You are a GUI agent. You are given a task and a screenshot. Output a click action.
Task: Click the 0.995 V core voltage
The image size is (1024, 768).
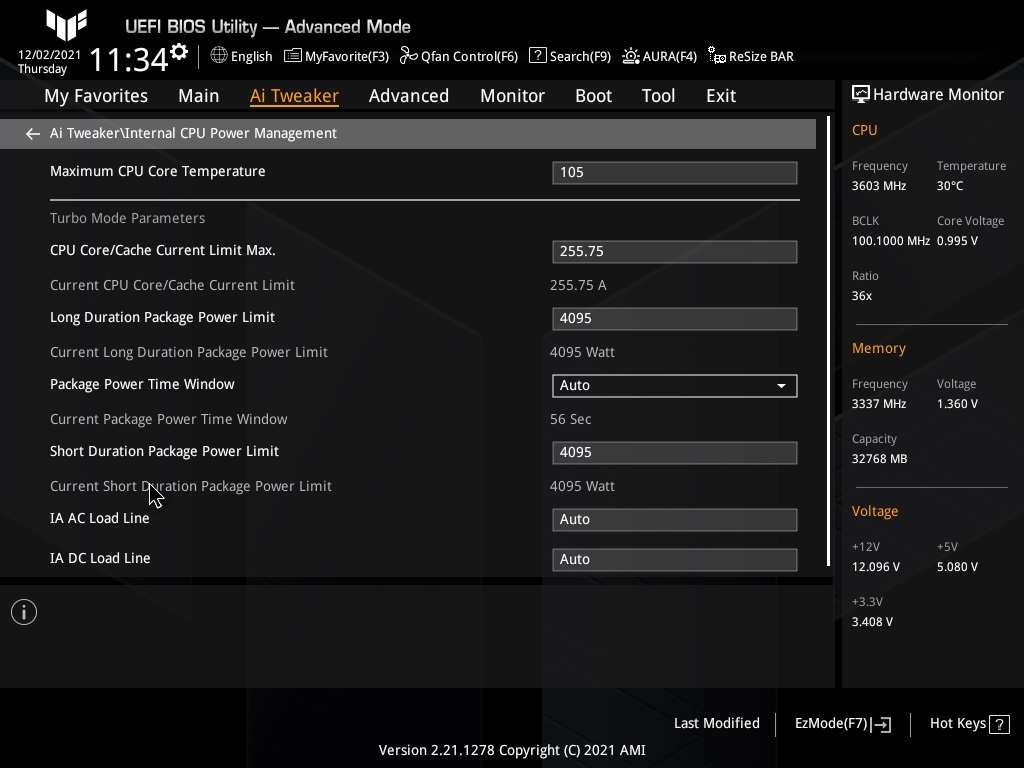point(957,241)
